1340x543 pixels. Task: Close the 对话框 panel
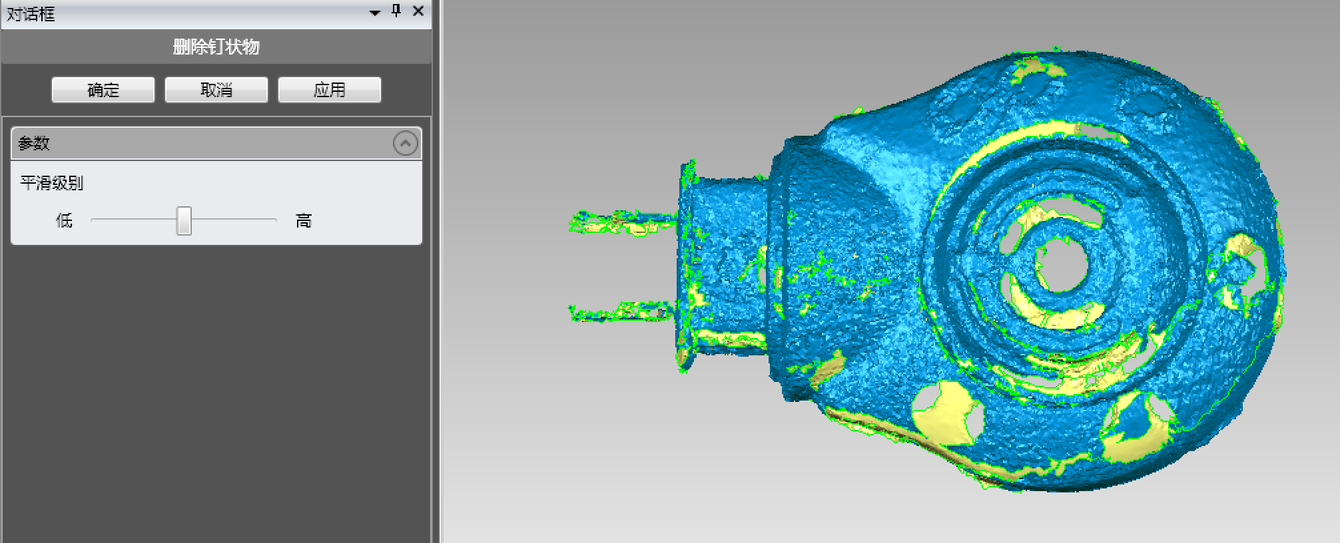[x=418, y=12]
